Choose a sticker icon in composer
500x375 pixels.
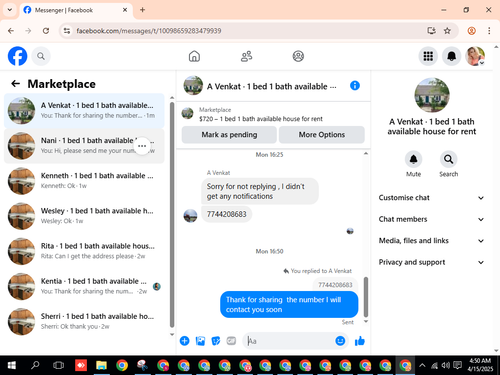click(216, 341)
